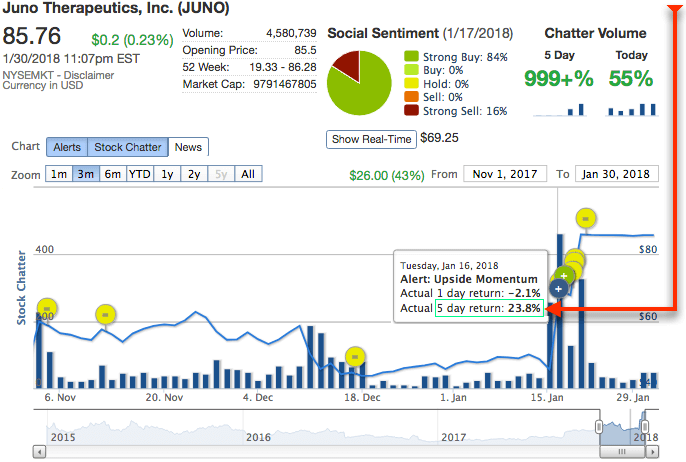686x462 pixels.
Task: Click the navigator scrollbar thumb
Action: pyautogui.click(x=622, y=452)
